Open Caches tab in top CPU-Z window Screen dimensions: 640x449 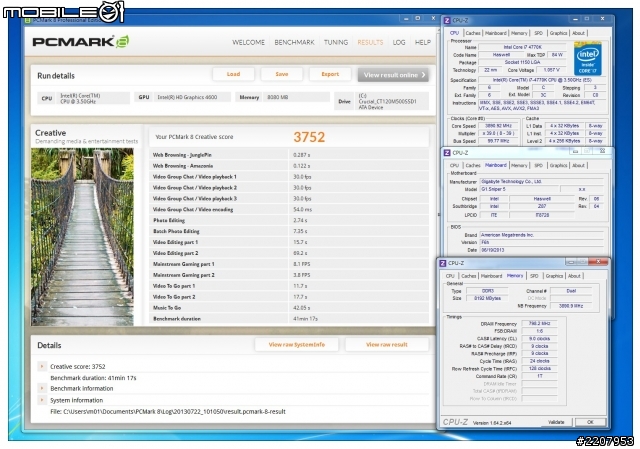[473, 33]
